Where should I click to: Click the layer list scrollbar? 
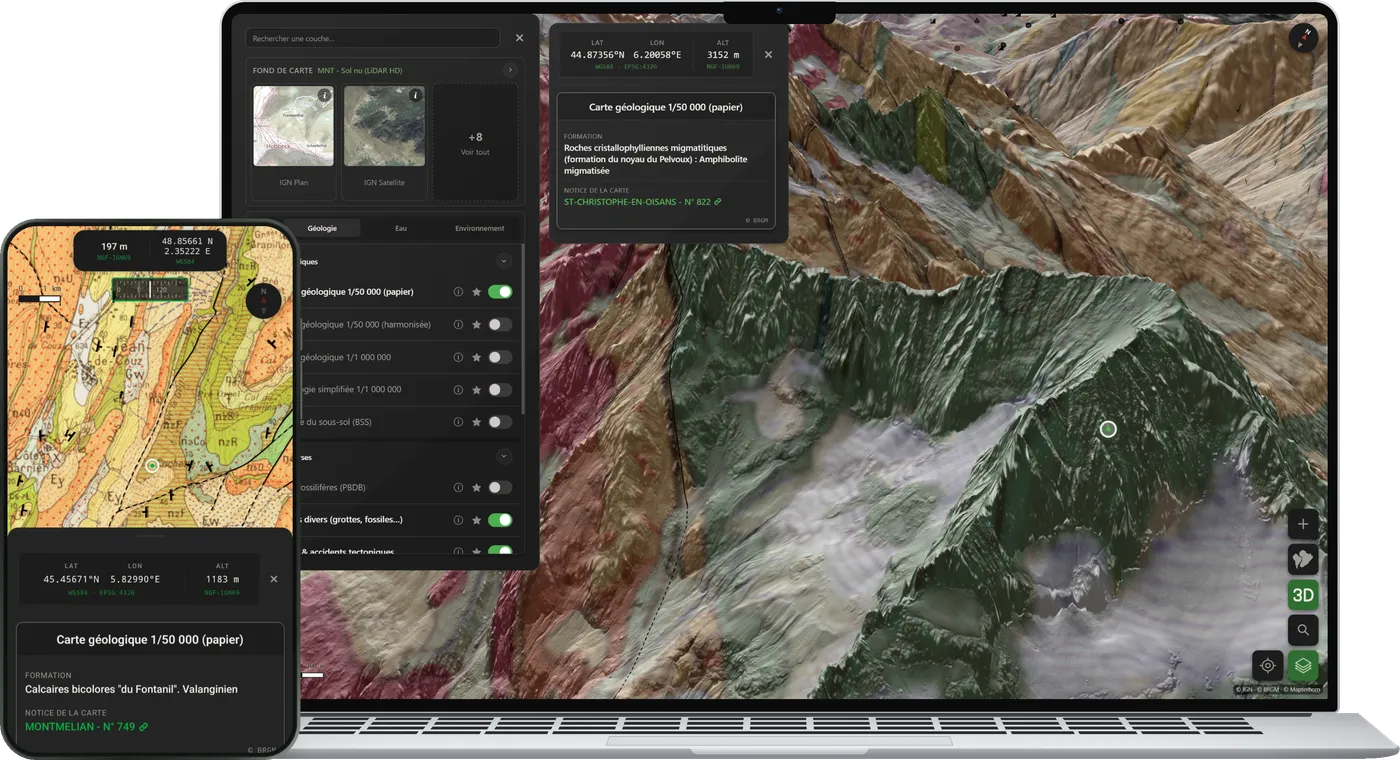523,329
